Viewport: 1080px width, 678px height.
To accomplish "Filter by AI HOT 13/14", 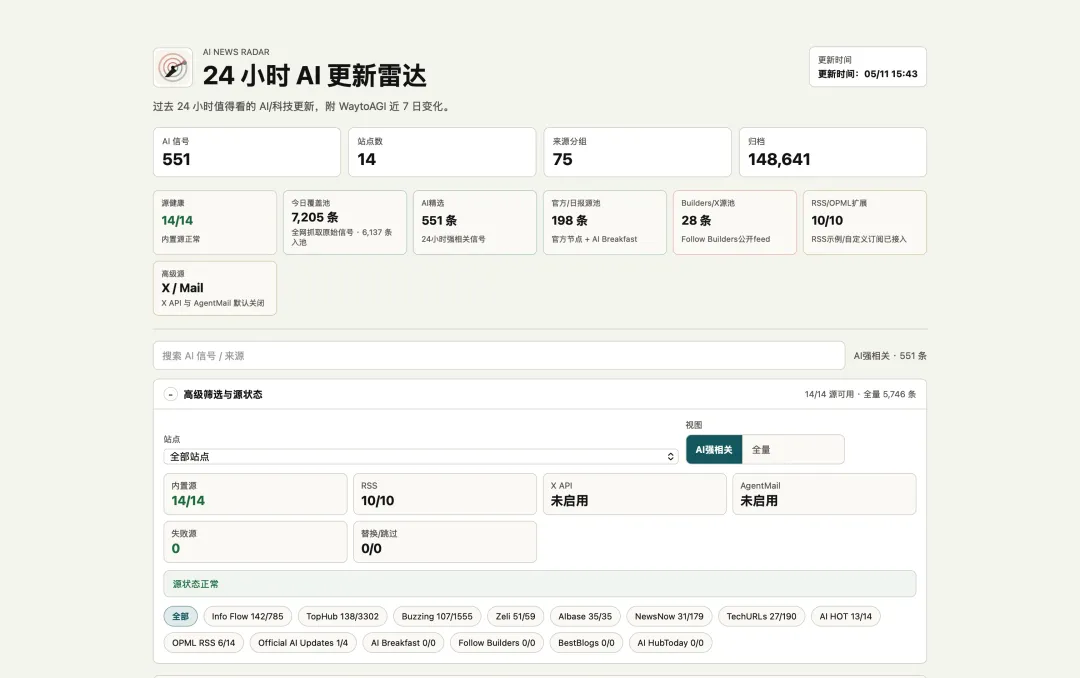I will pos(845,617).
